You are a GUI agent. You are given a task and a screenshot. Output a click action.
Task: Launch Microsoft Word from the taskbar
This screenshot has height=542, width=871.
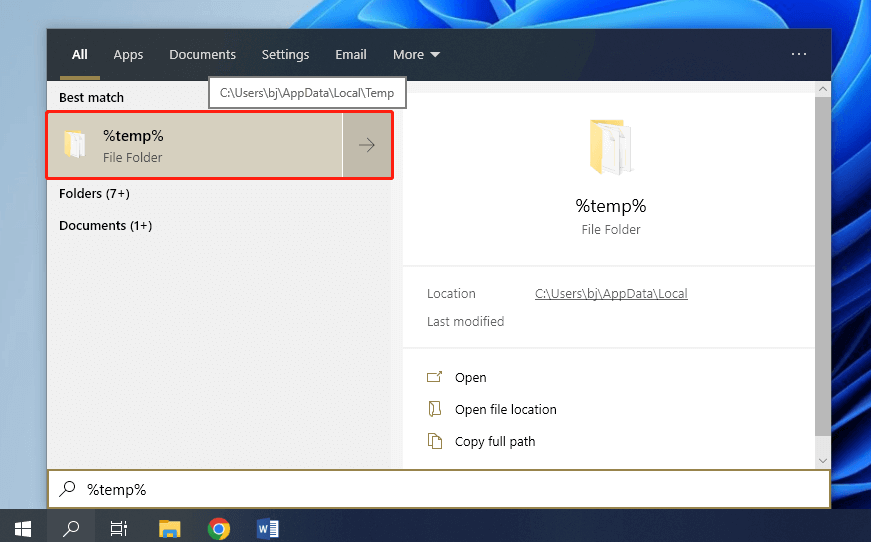tap(267, 528)
